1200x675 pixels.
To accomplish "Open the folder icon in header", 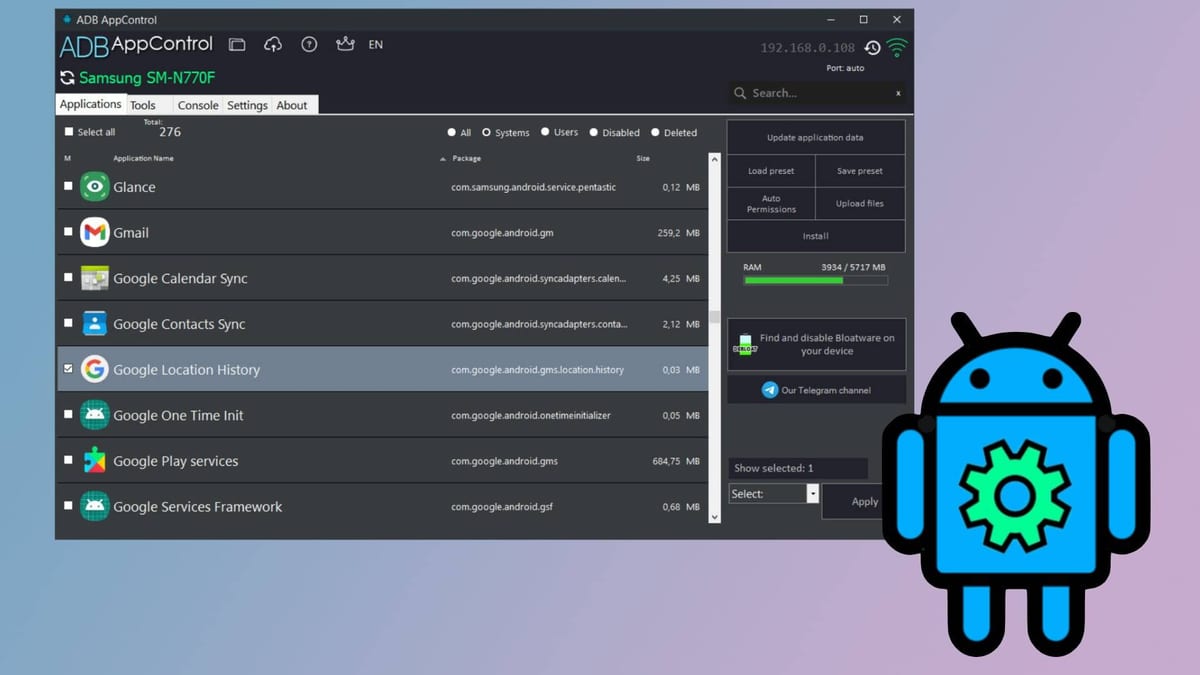I will (237, 44).
